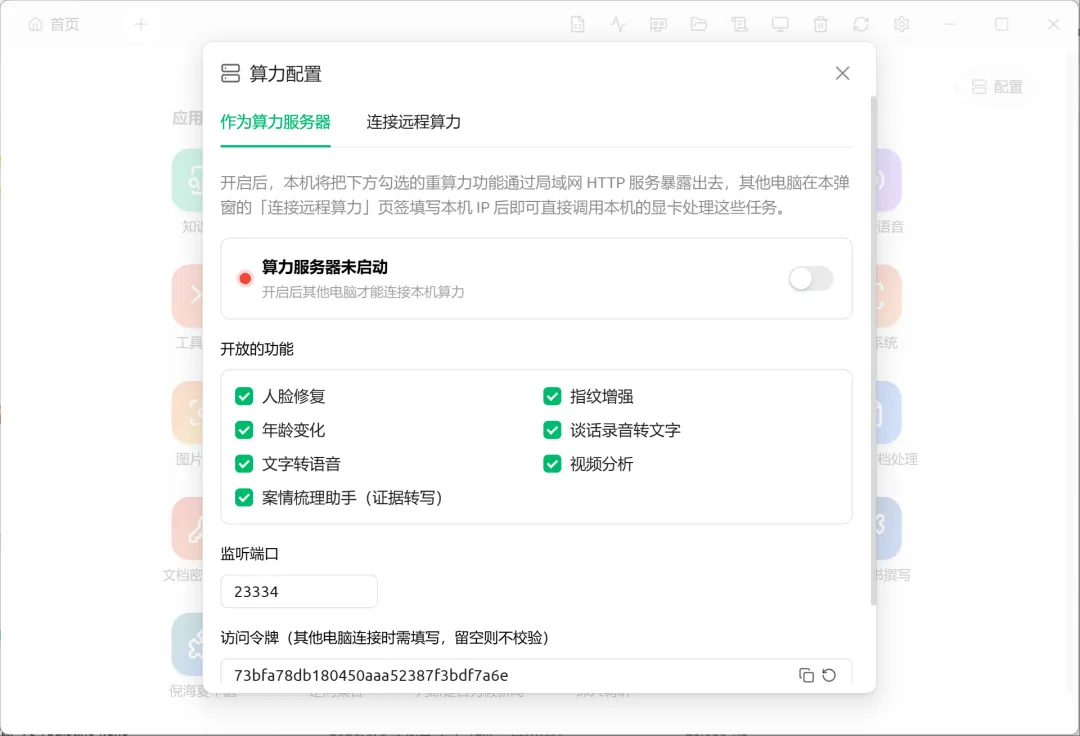
Task: Open the activity pulse monitor icon
Action: [x=618, y=25]
